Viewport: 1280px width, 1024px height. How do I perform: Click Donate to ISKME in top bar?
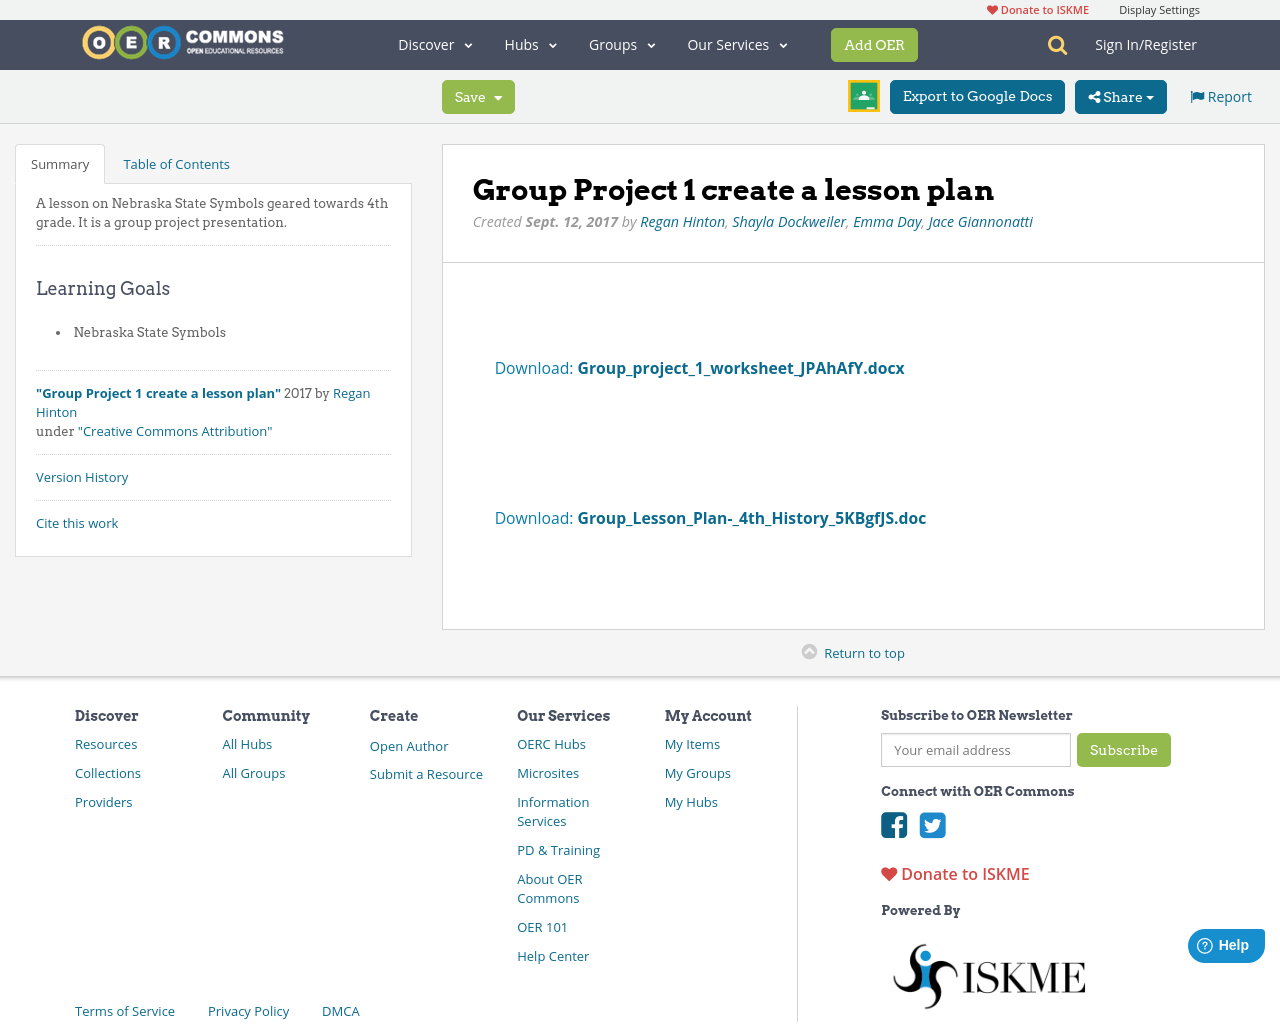[1038, 10]
